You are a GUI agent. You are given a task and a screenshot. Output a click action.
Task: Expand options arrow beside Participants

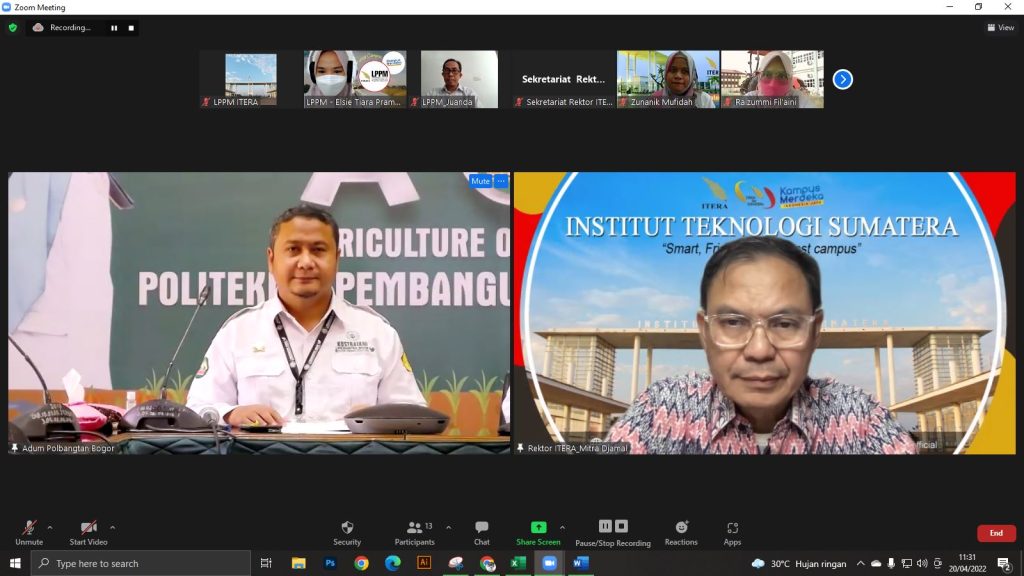pyautogui.click(x=448, y=527)
